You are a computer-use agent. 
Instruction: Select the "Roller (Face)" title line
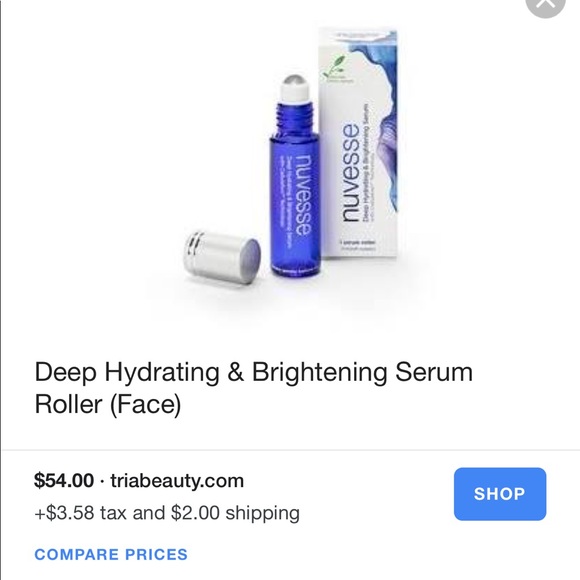(108, 404)
